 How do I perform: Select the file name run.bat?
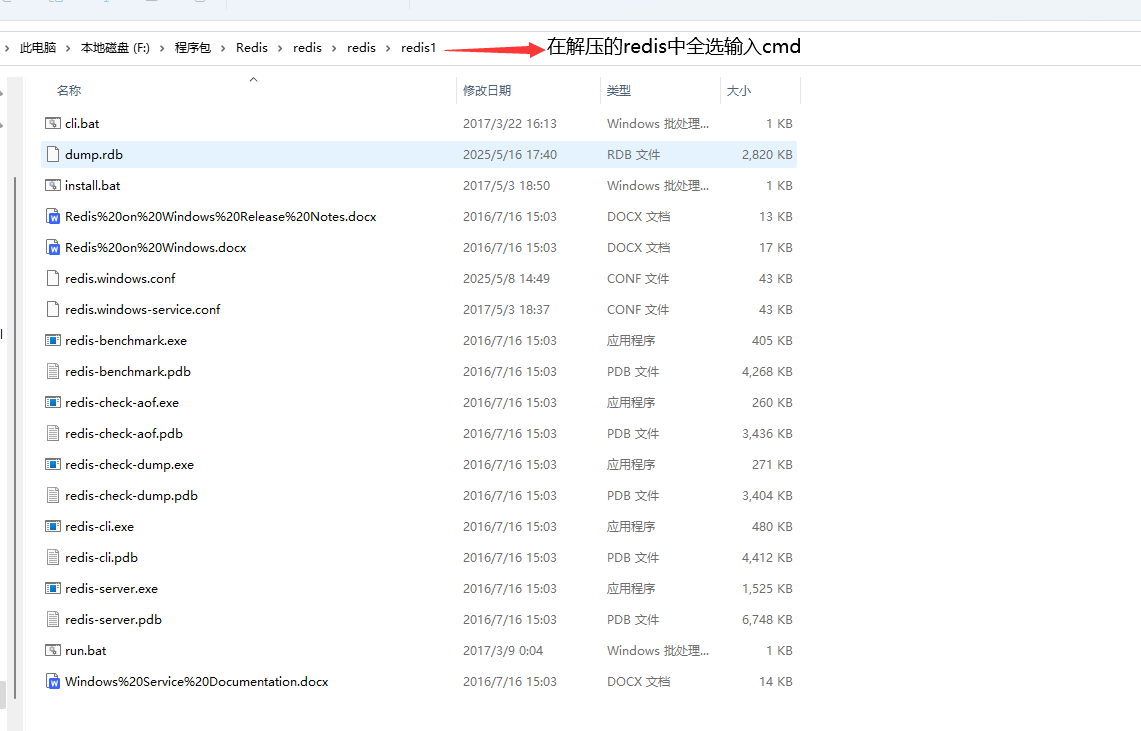click(x=86, y=650)
